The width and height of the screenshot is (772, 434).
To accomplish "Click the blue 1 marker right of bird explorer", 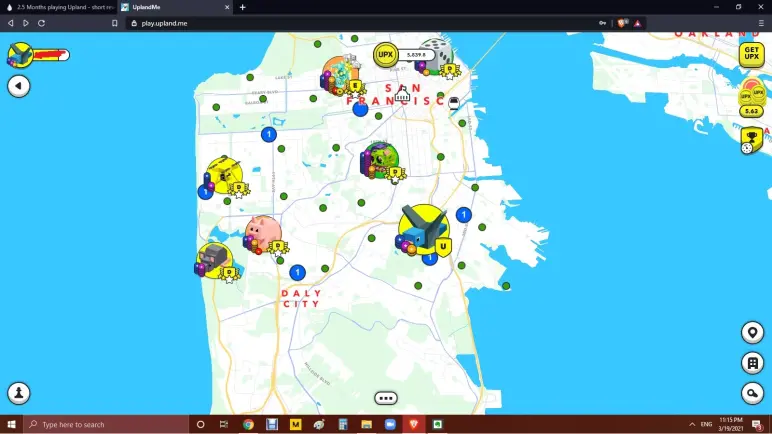I will [463, 215].
